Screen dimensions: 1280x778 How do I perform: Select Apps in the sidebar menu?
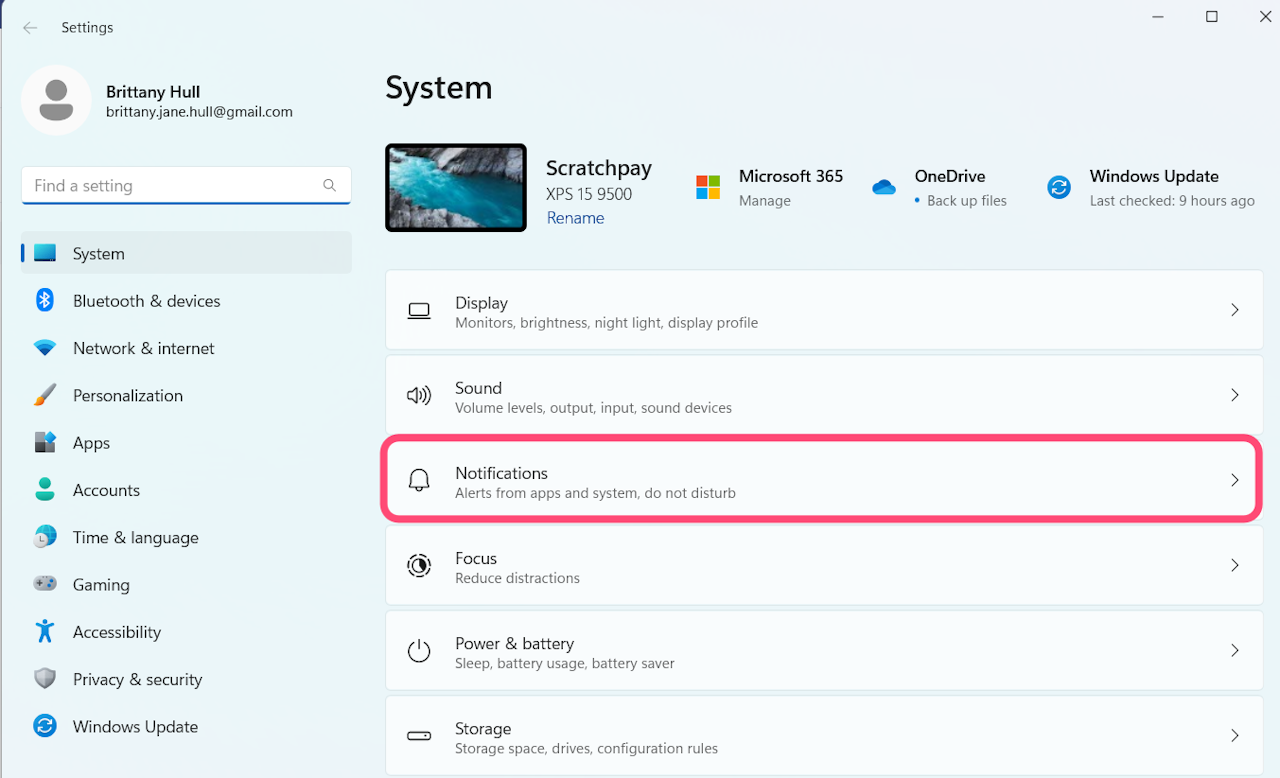tap(91, 443)
